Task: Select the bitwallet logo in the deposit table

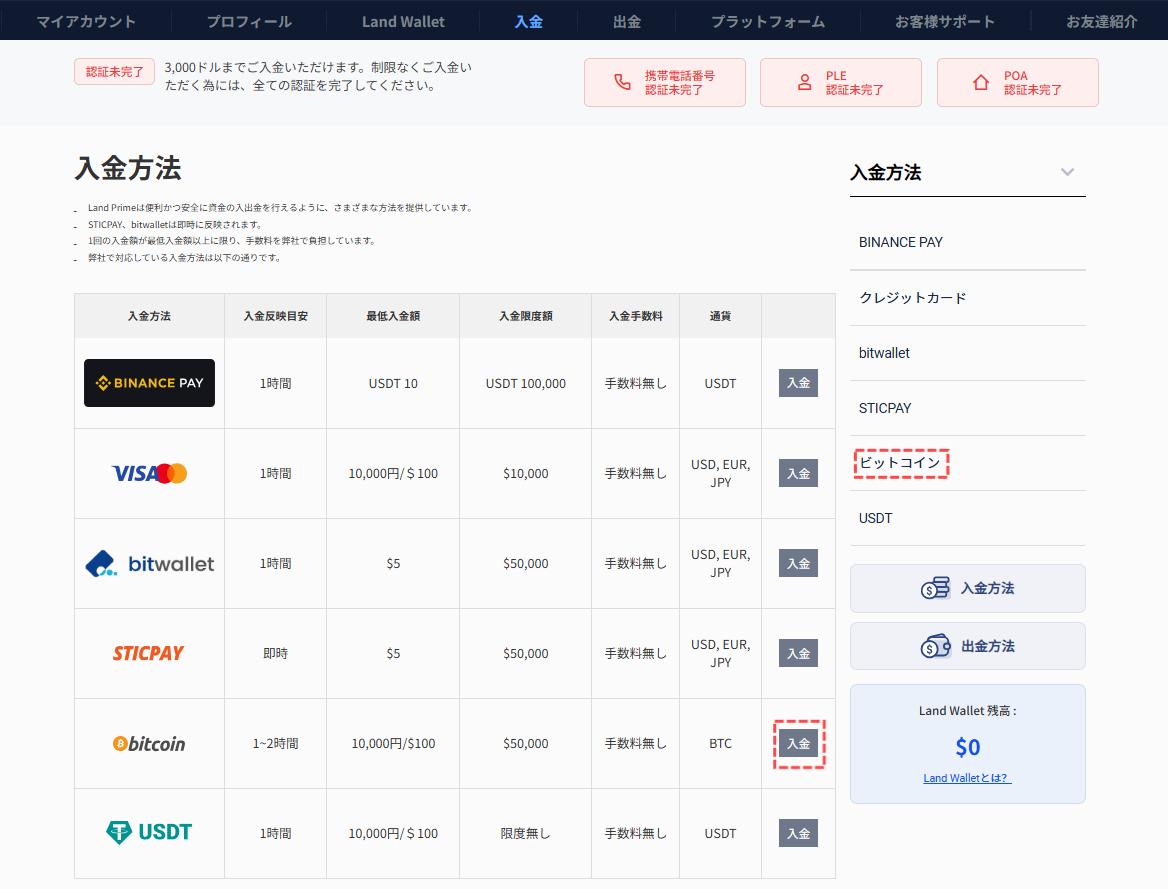Action: coord(149,563)
